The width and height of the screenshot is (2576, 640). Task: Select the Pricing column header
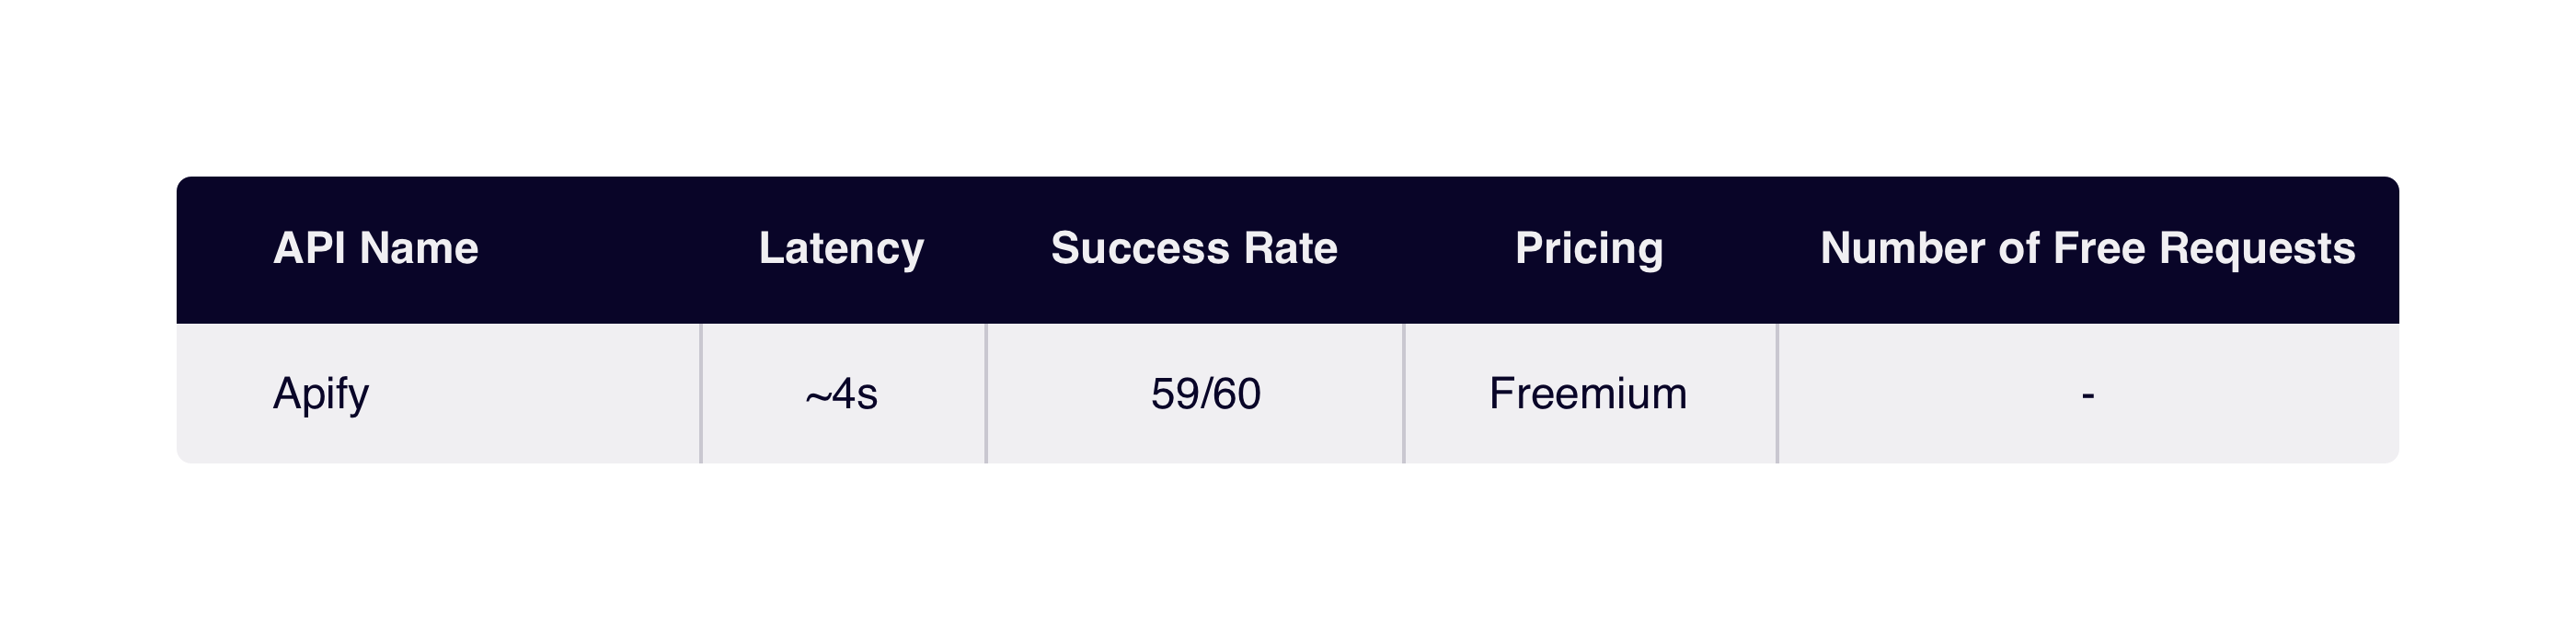click(x=1589, y=249)
